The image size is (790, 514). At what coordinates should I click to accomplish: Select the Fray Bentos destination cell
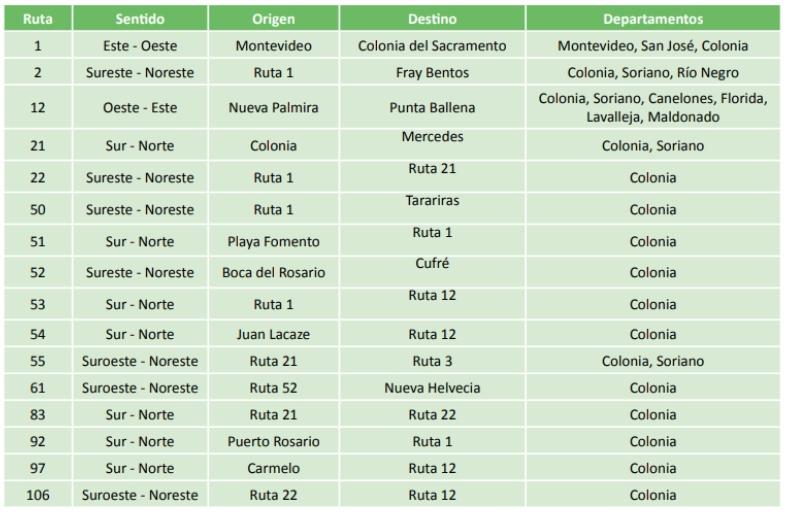[x=432, y=72]
